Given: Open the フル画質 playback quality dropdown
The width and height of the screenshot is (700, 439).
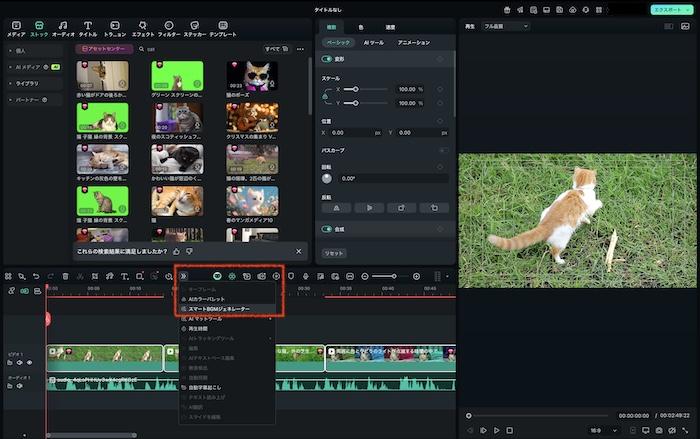Looking at the screenshot, I should click(x=505, y=26).
